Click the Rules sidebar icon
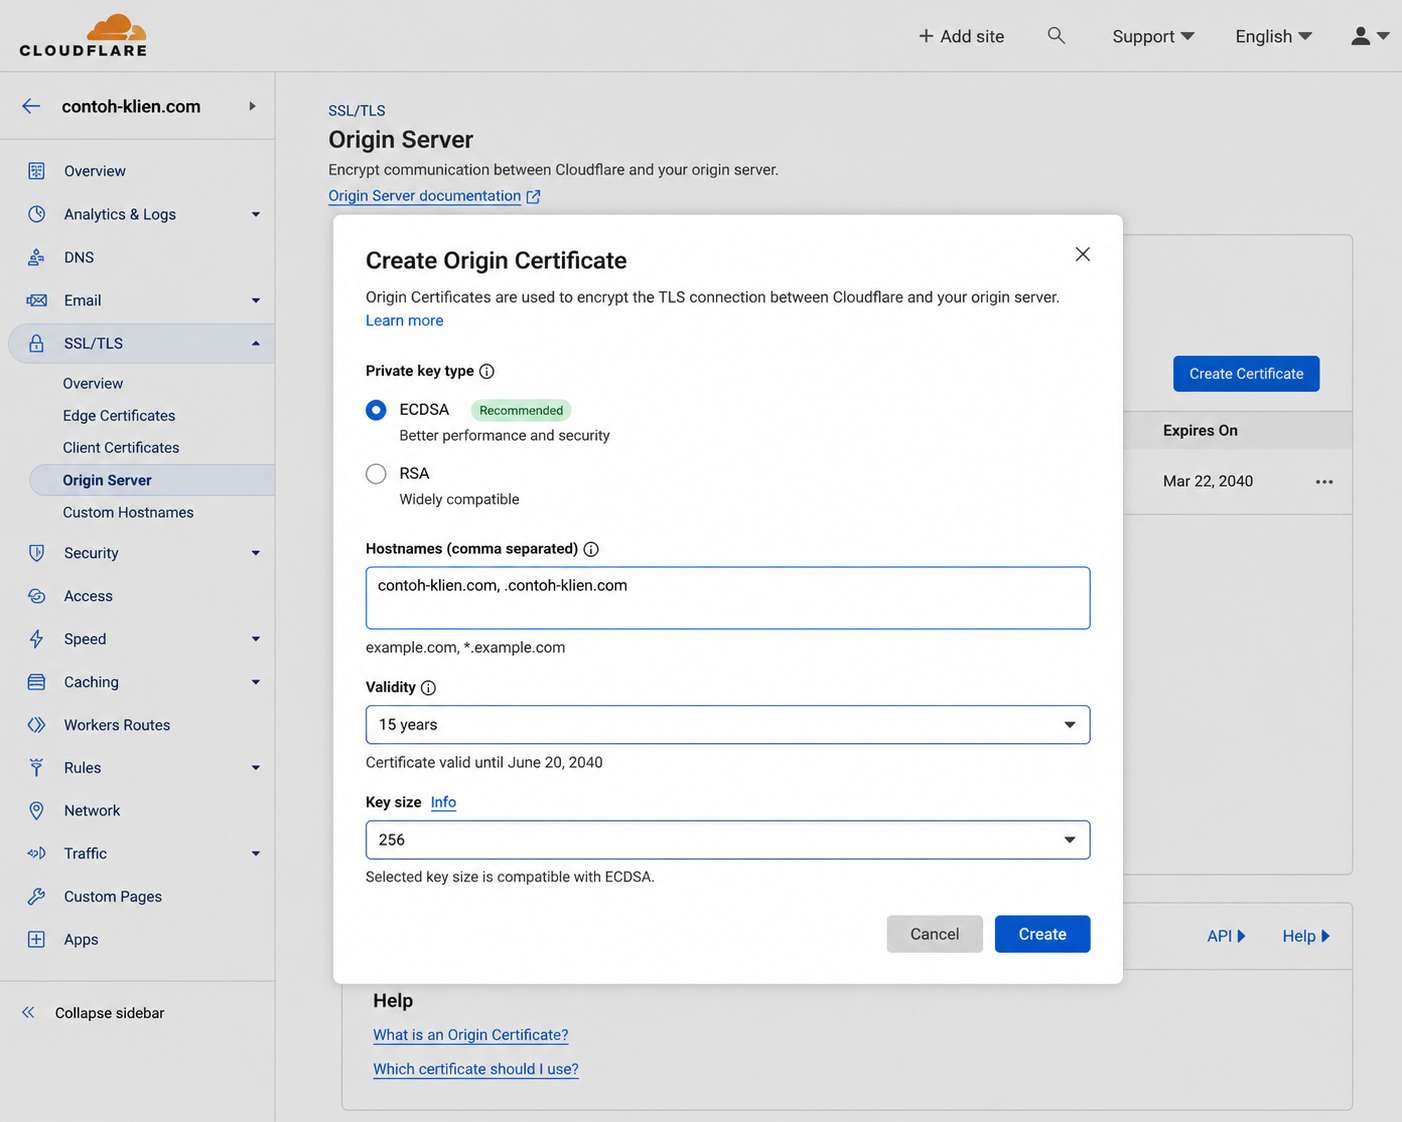The height and width of the screenshot is (1122, 1402). (36, 768)
